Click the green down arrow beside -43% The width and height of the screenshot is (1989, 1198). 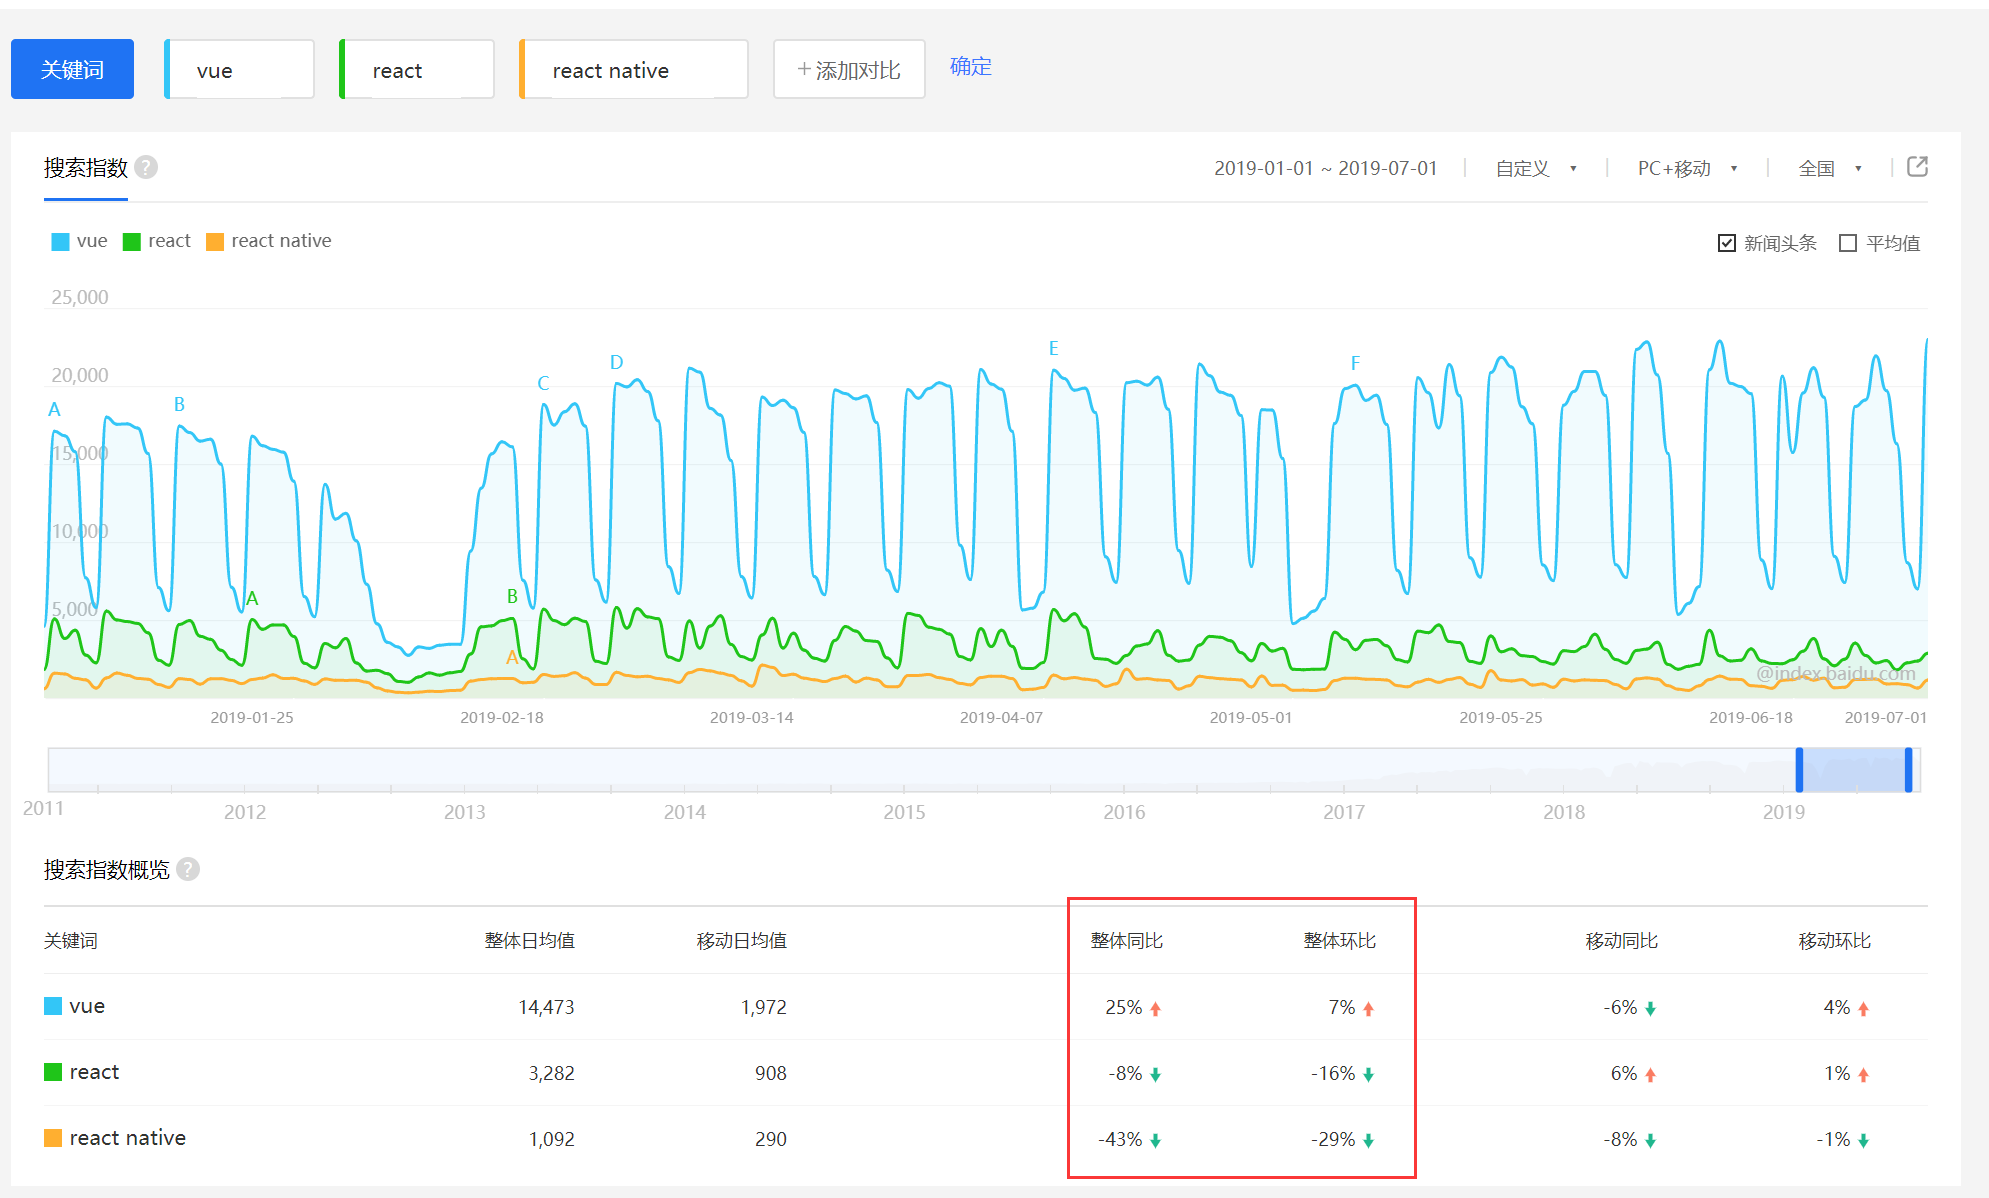point(1157,1139)
